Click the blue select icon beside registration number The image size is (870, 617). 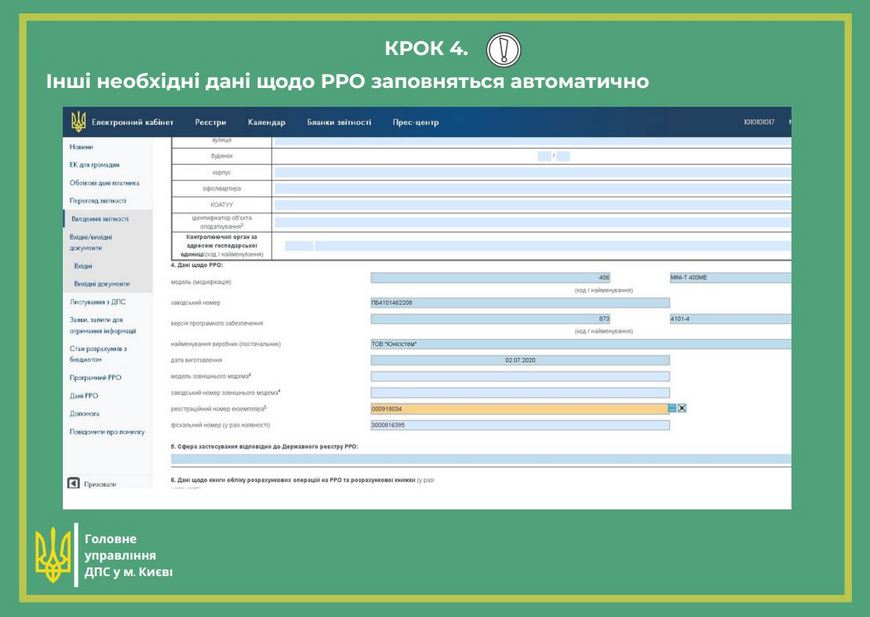pyautogui.click(x=672, y=408)
